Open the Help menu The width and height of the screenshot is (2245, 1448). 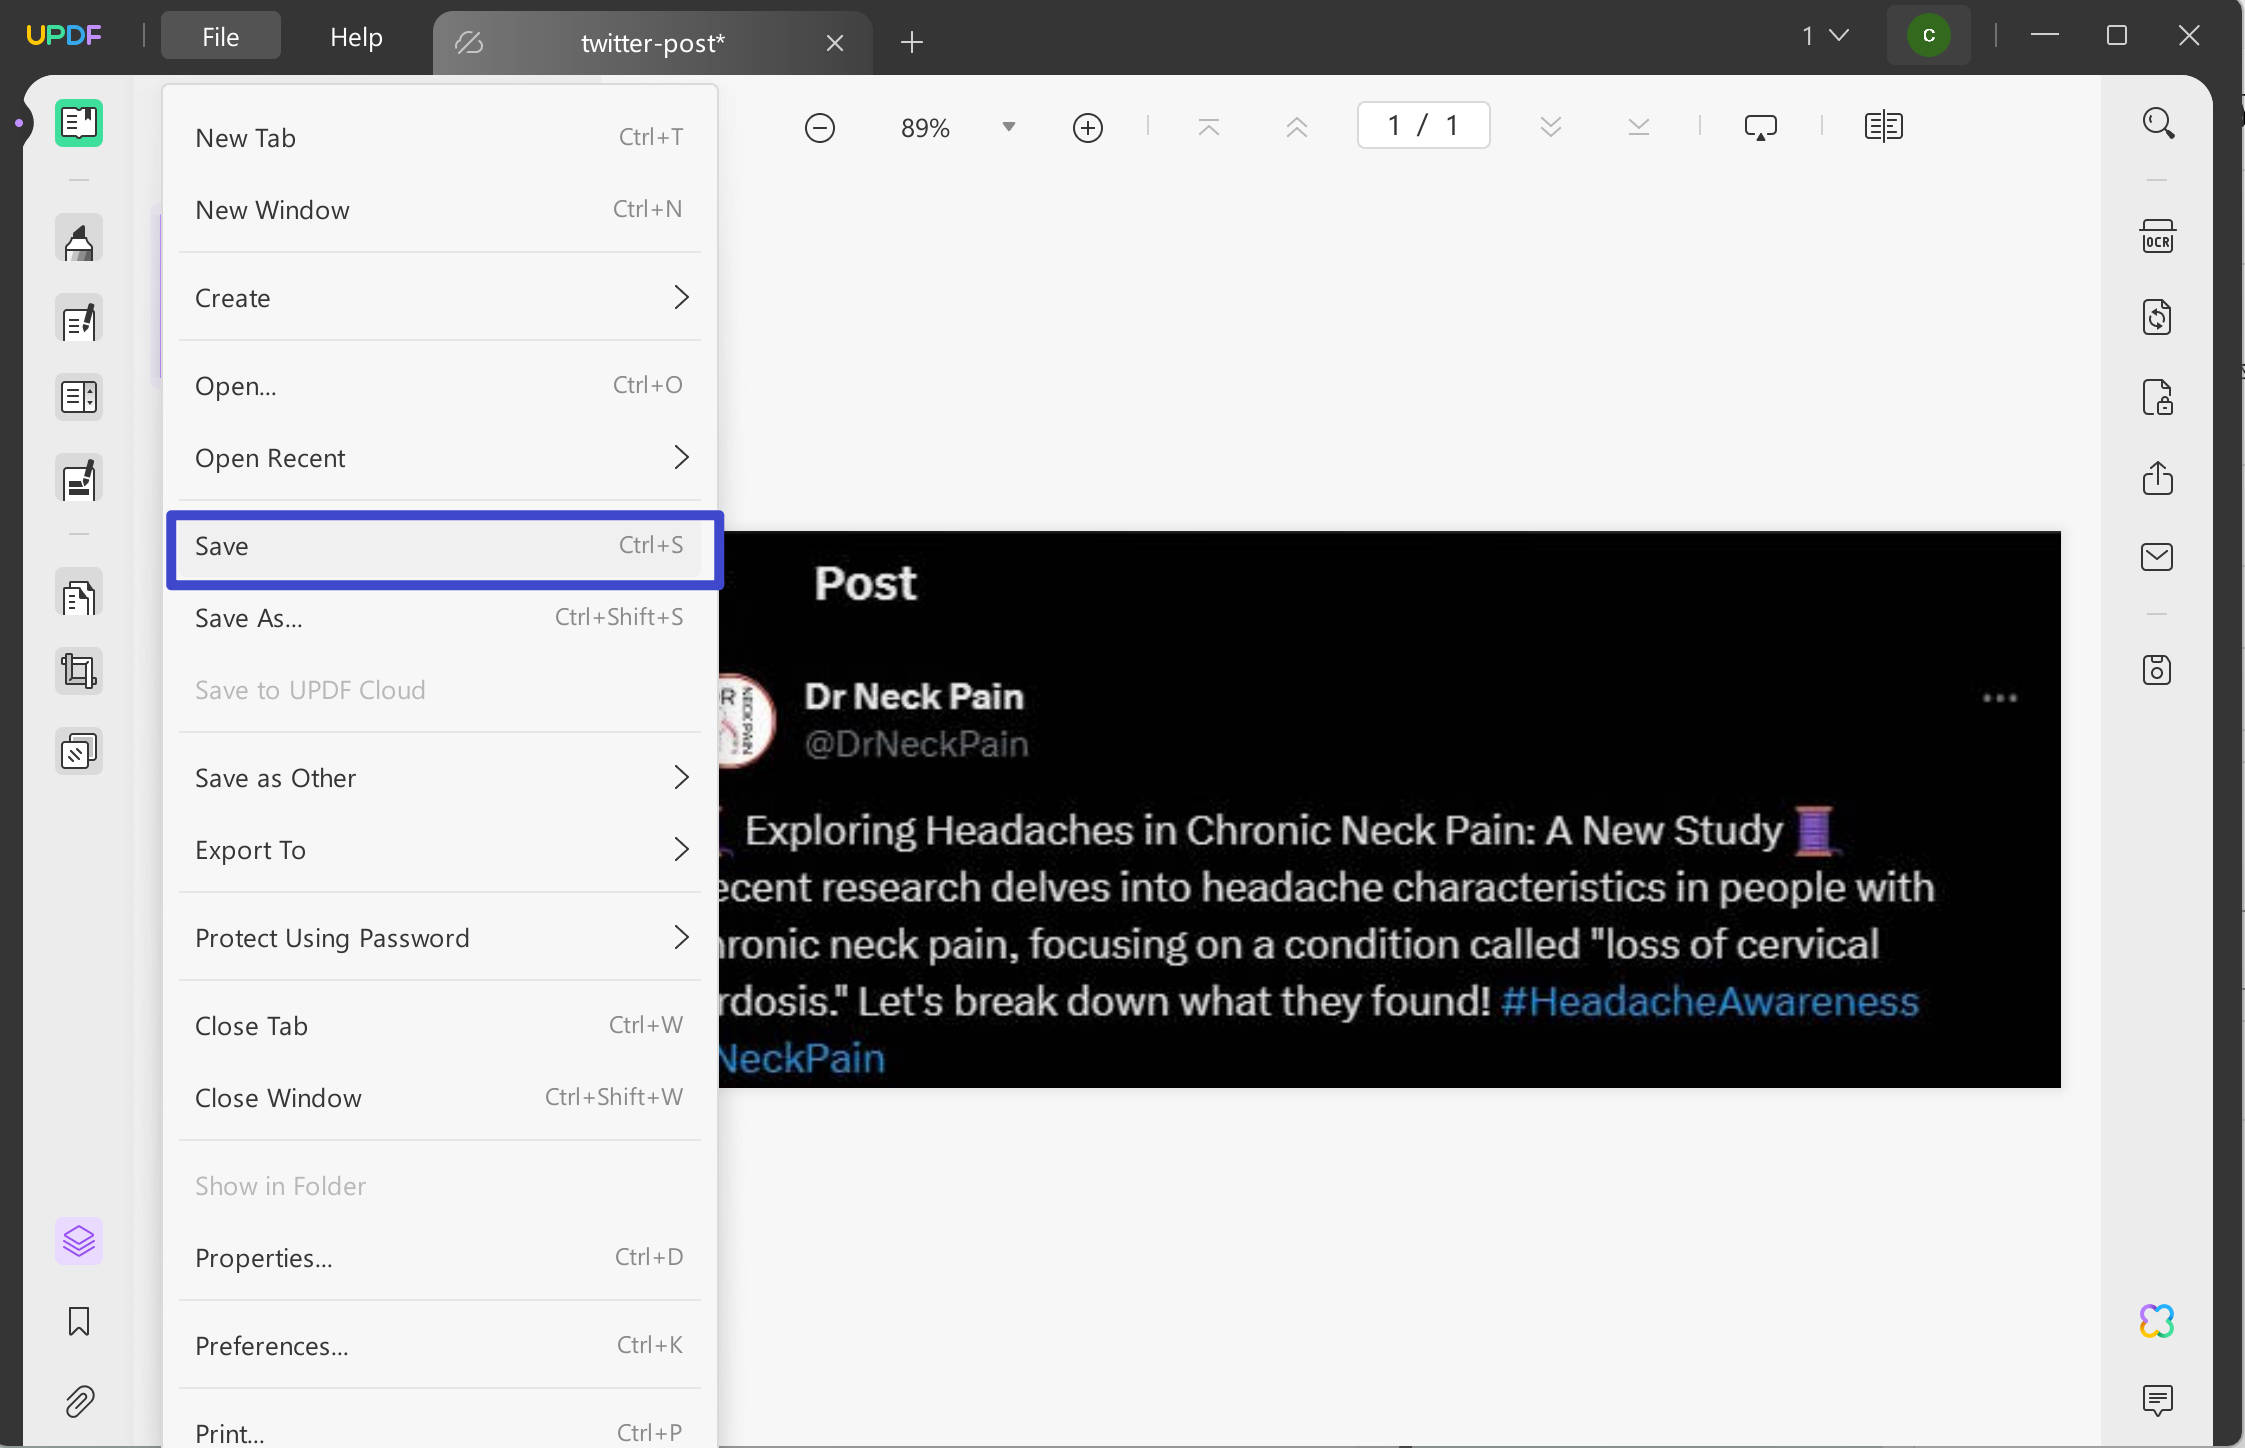click(356, 37)
